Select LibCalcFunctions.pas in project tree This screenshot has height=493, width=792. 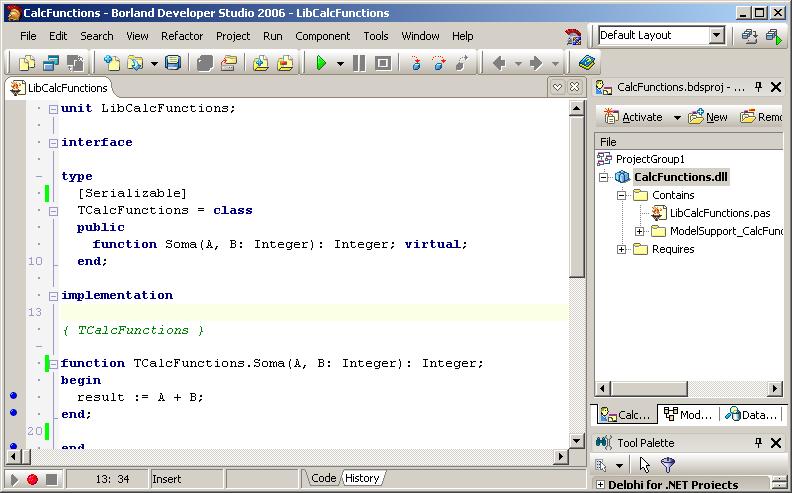click(x=719, y=213)
